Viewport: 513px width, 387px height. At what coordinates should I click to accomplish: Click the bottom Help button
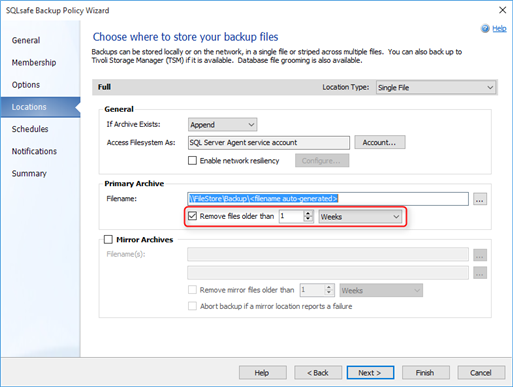point(262,373)
